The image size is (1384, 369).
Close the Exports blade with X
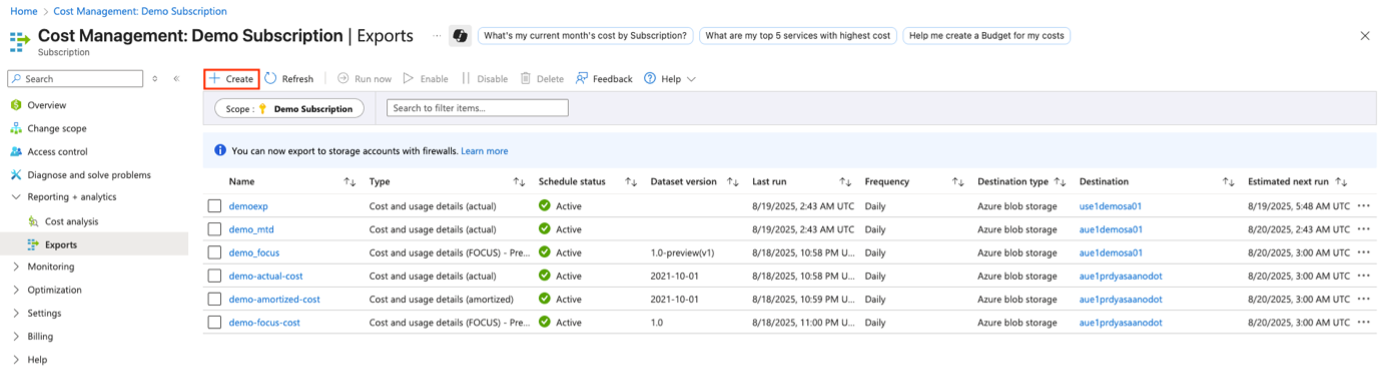1365,36
